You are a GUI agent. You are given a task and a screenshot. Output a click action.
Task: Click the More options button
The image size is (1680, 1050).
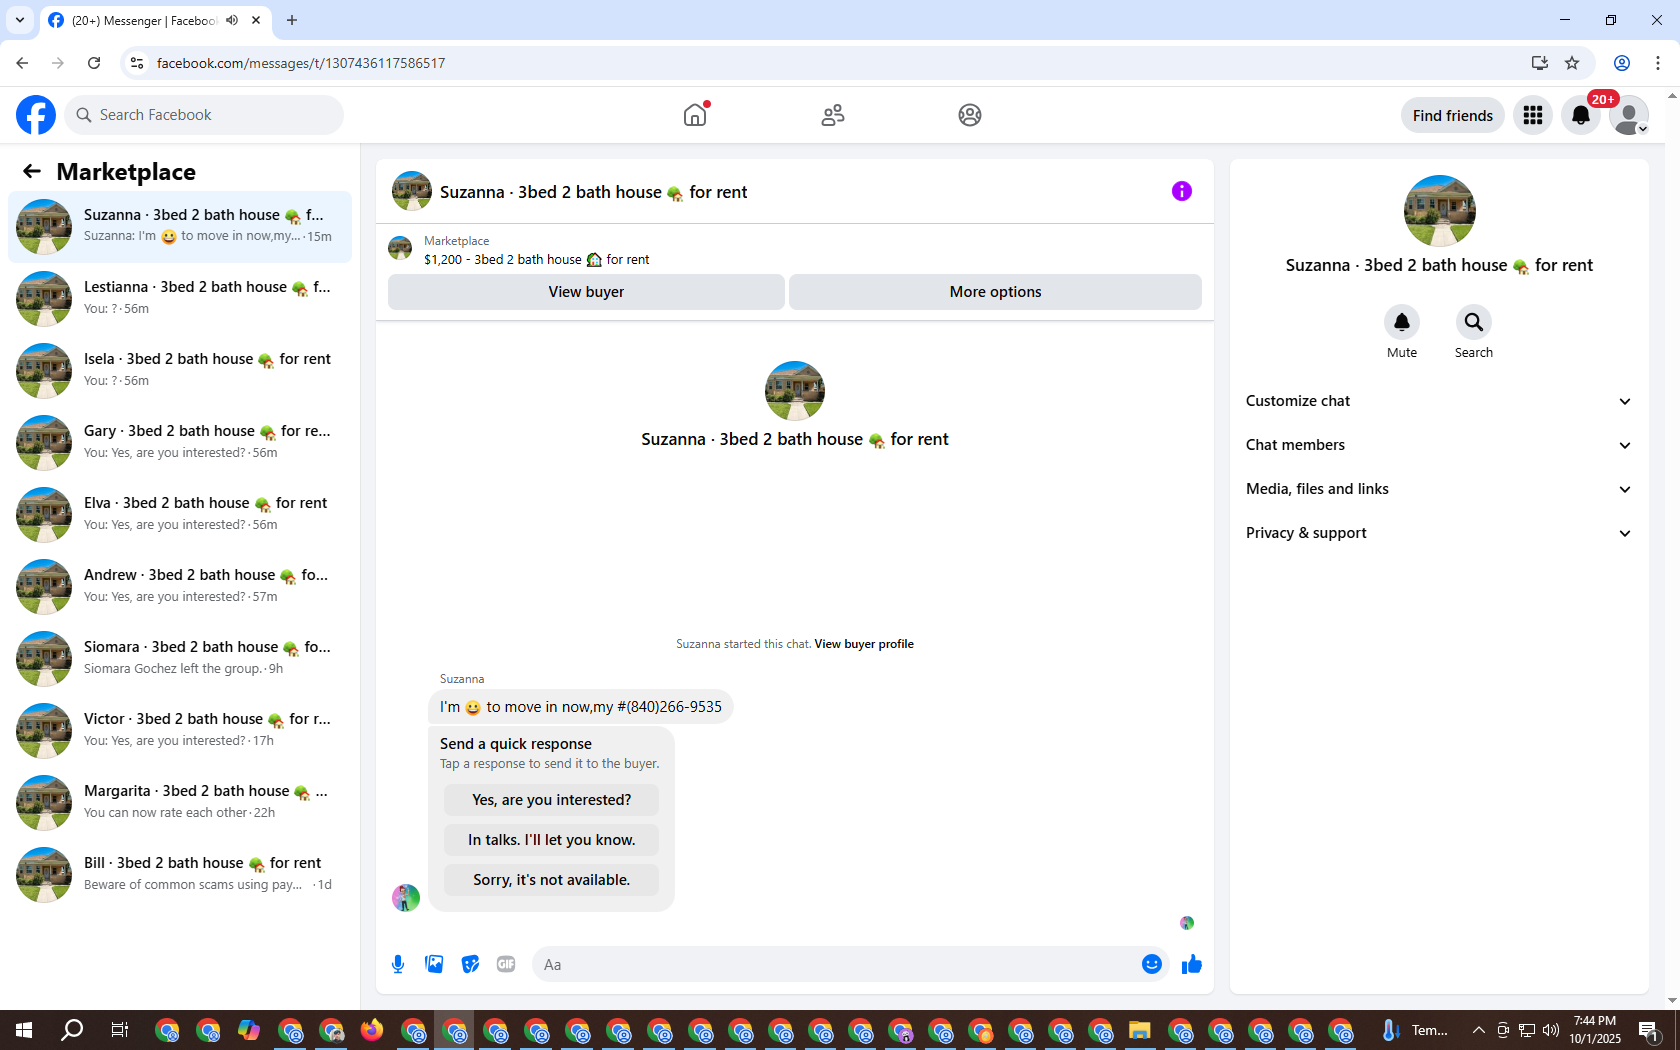point(995,292)
